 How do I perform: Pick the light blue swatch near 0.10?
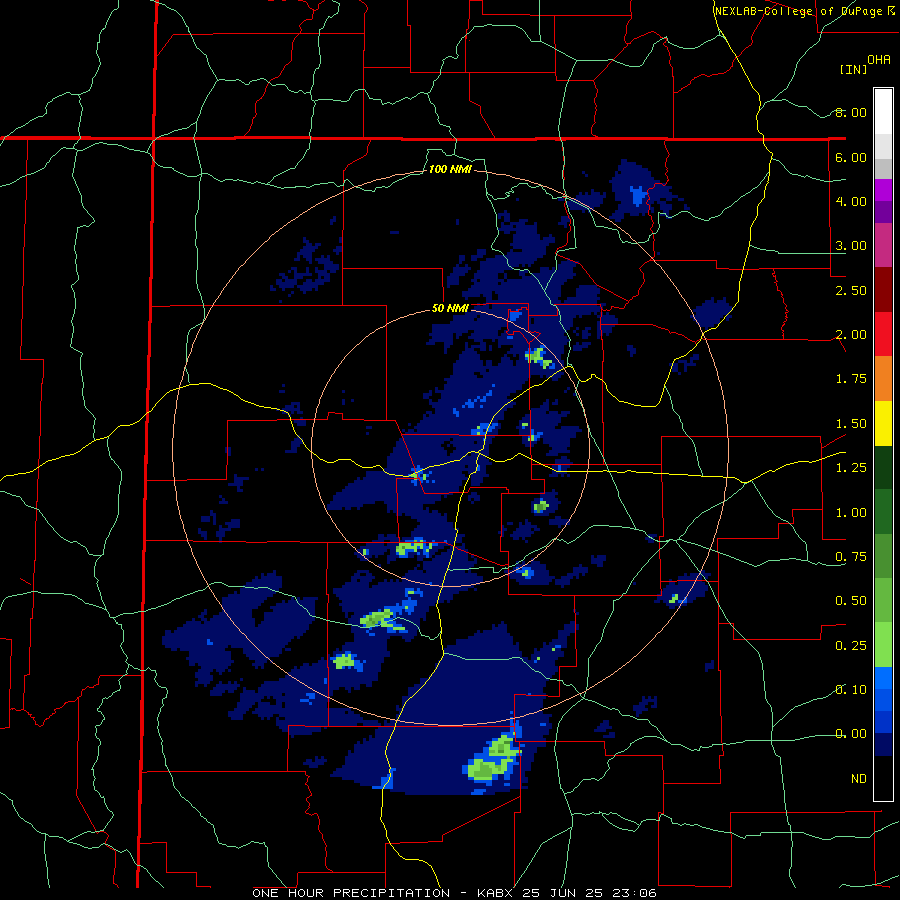click(x=883, y=678)
